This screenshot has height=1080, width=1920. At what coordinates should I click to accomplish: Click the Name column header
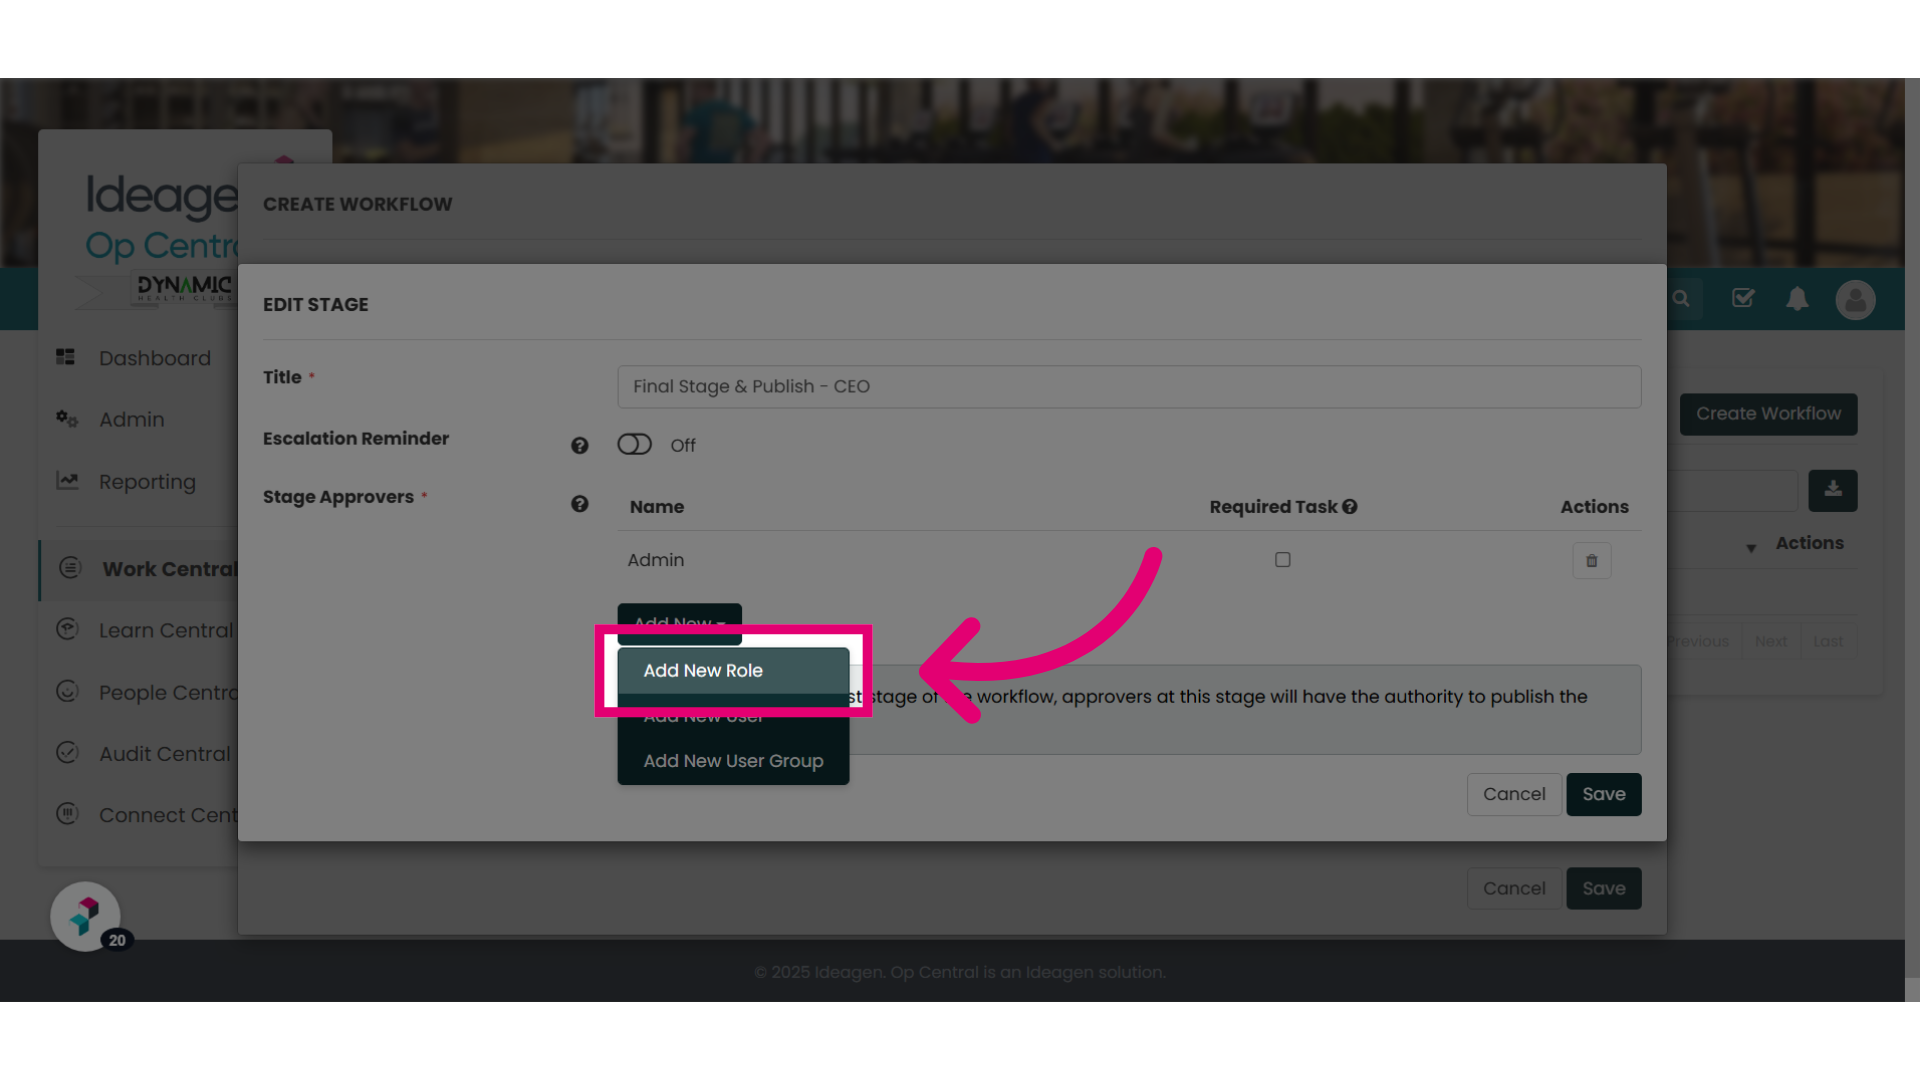pos(657,507)
